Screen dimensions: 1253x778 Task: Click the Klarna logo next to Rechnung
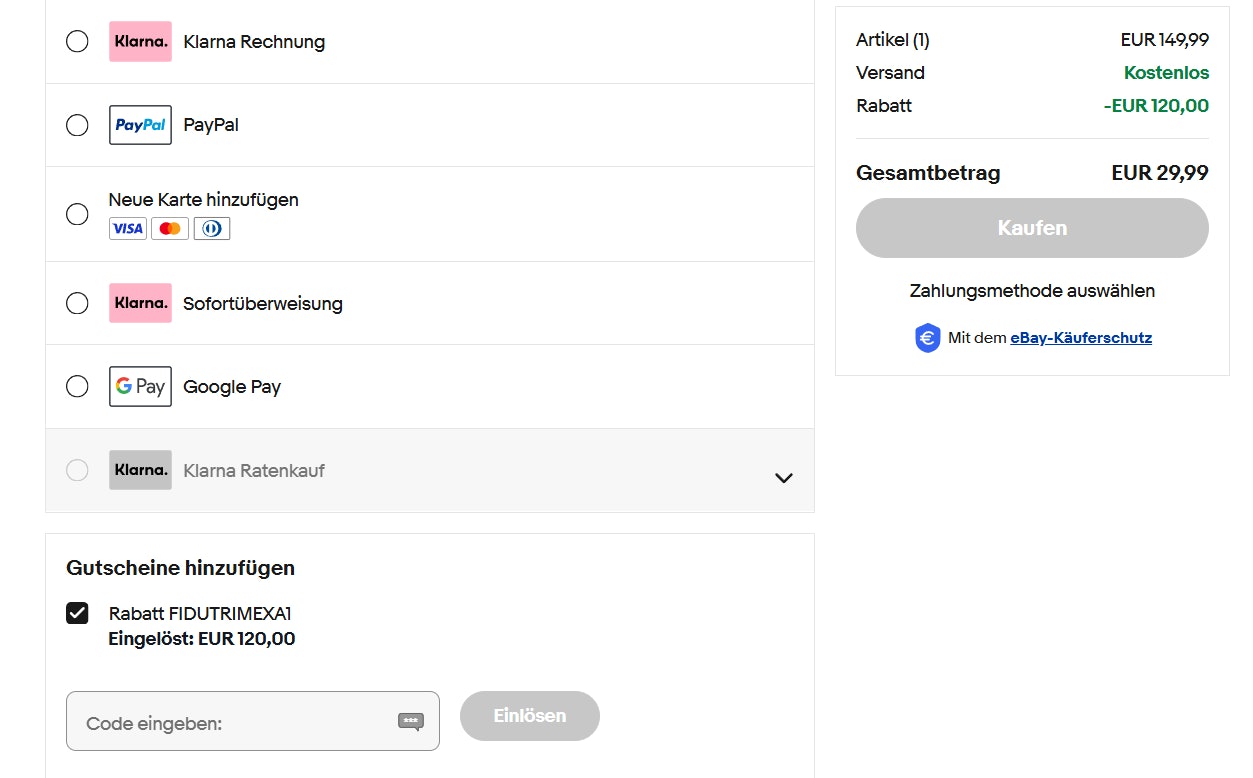pos(140,41)
